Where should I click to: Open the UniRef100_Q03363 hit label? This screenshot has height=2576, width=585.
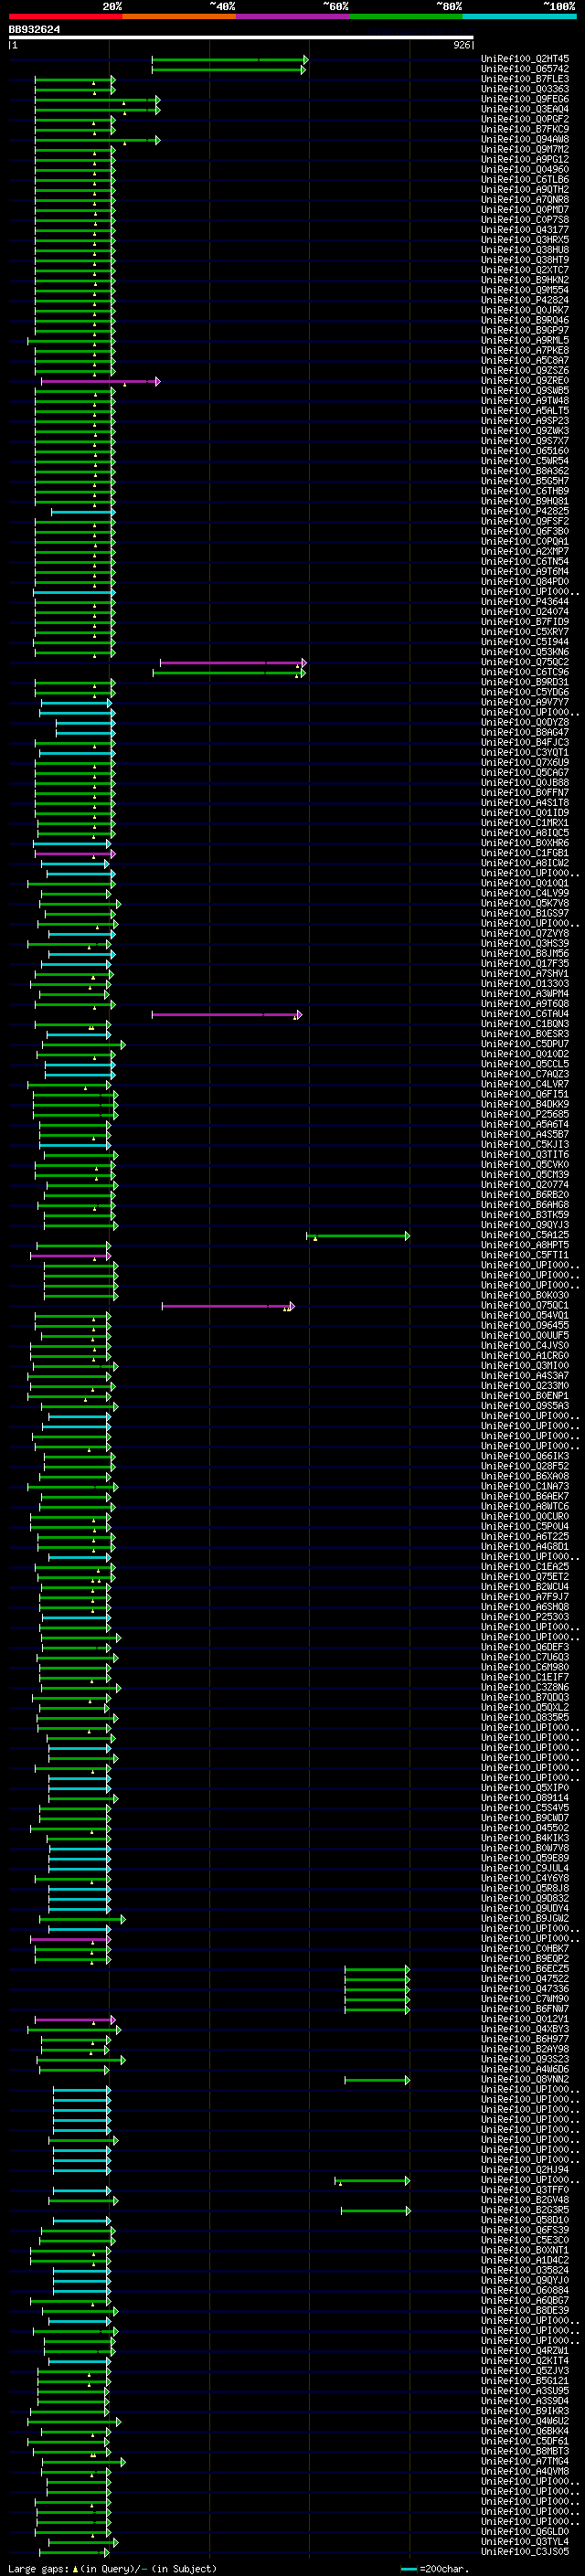point(525,89)
